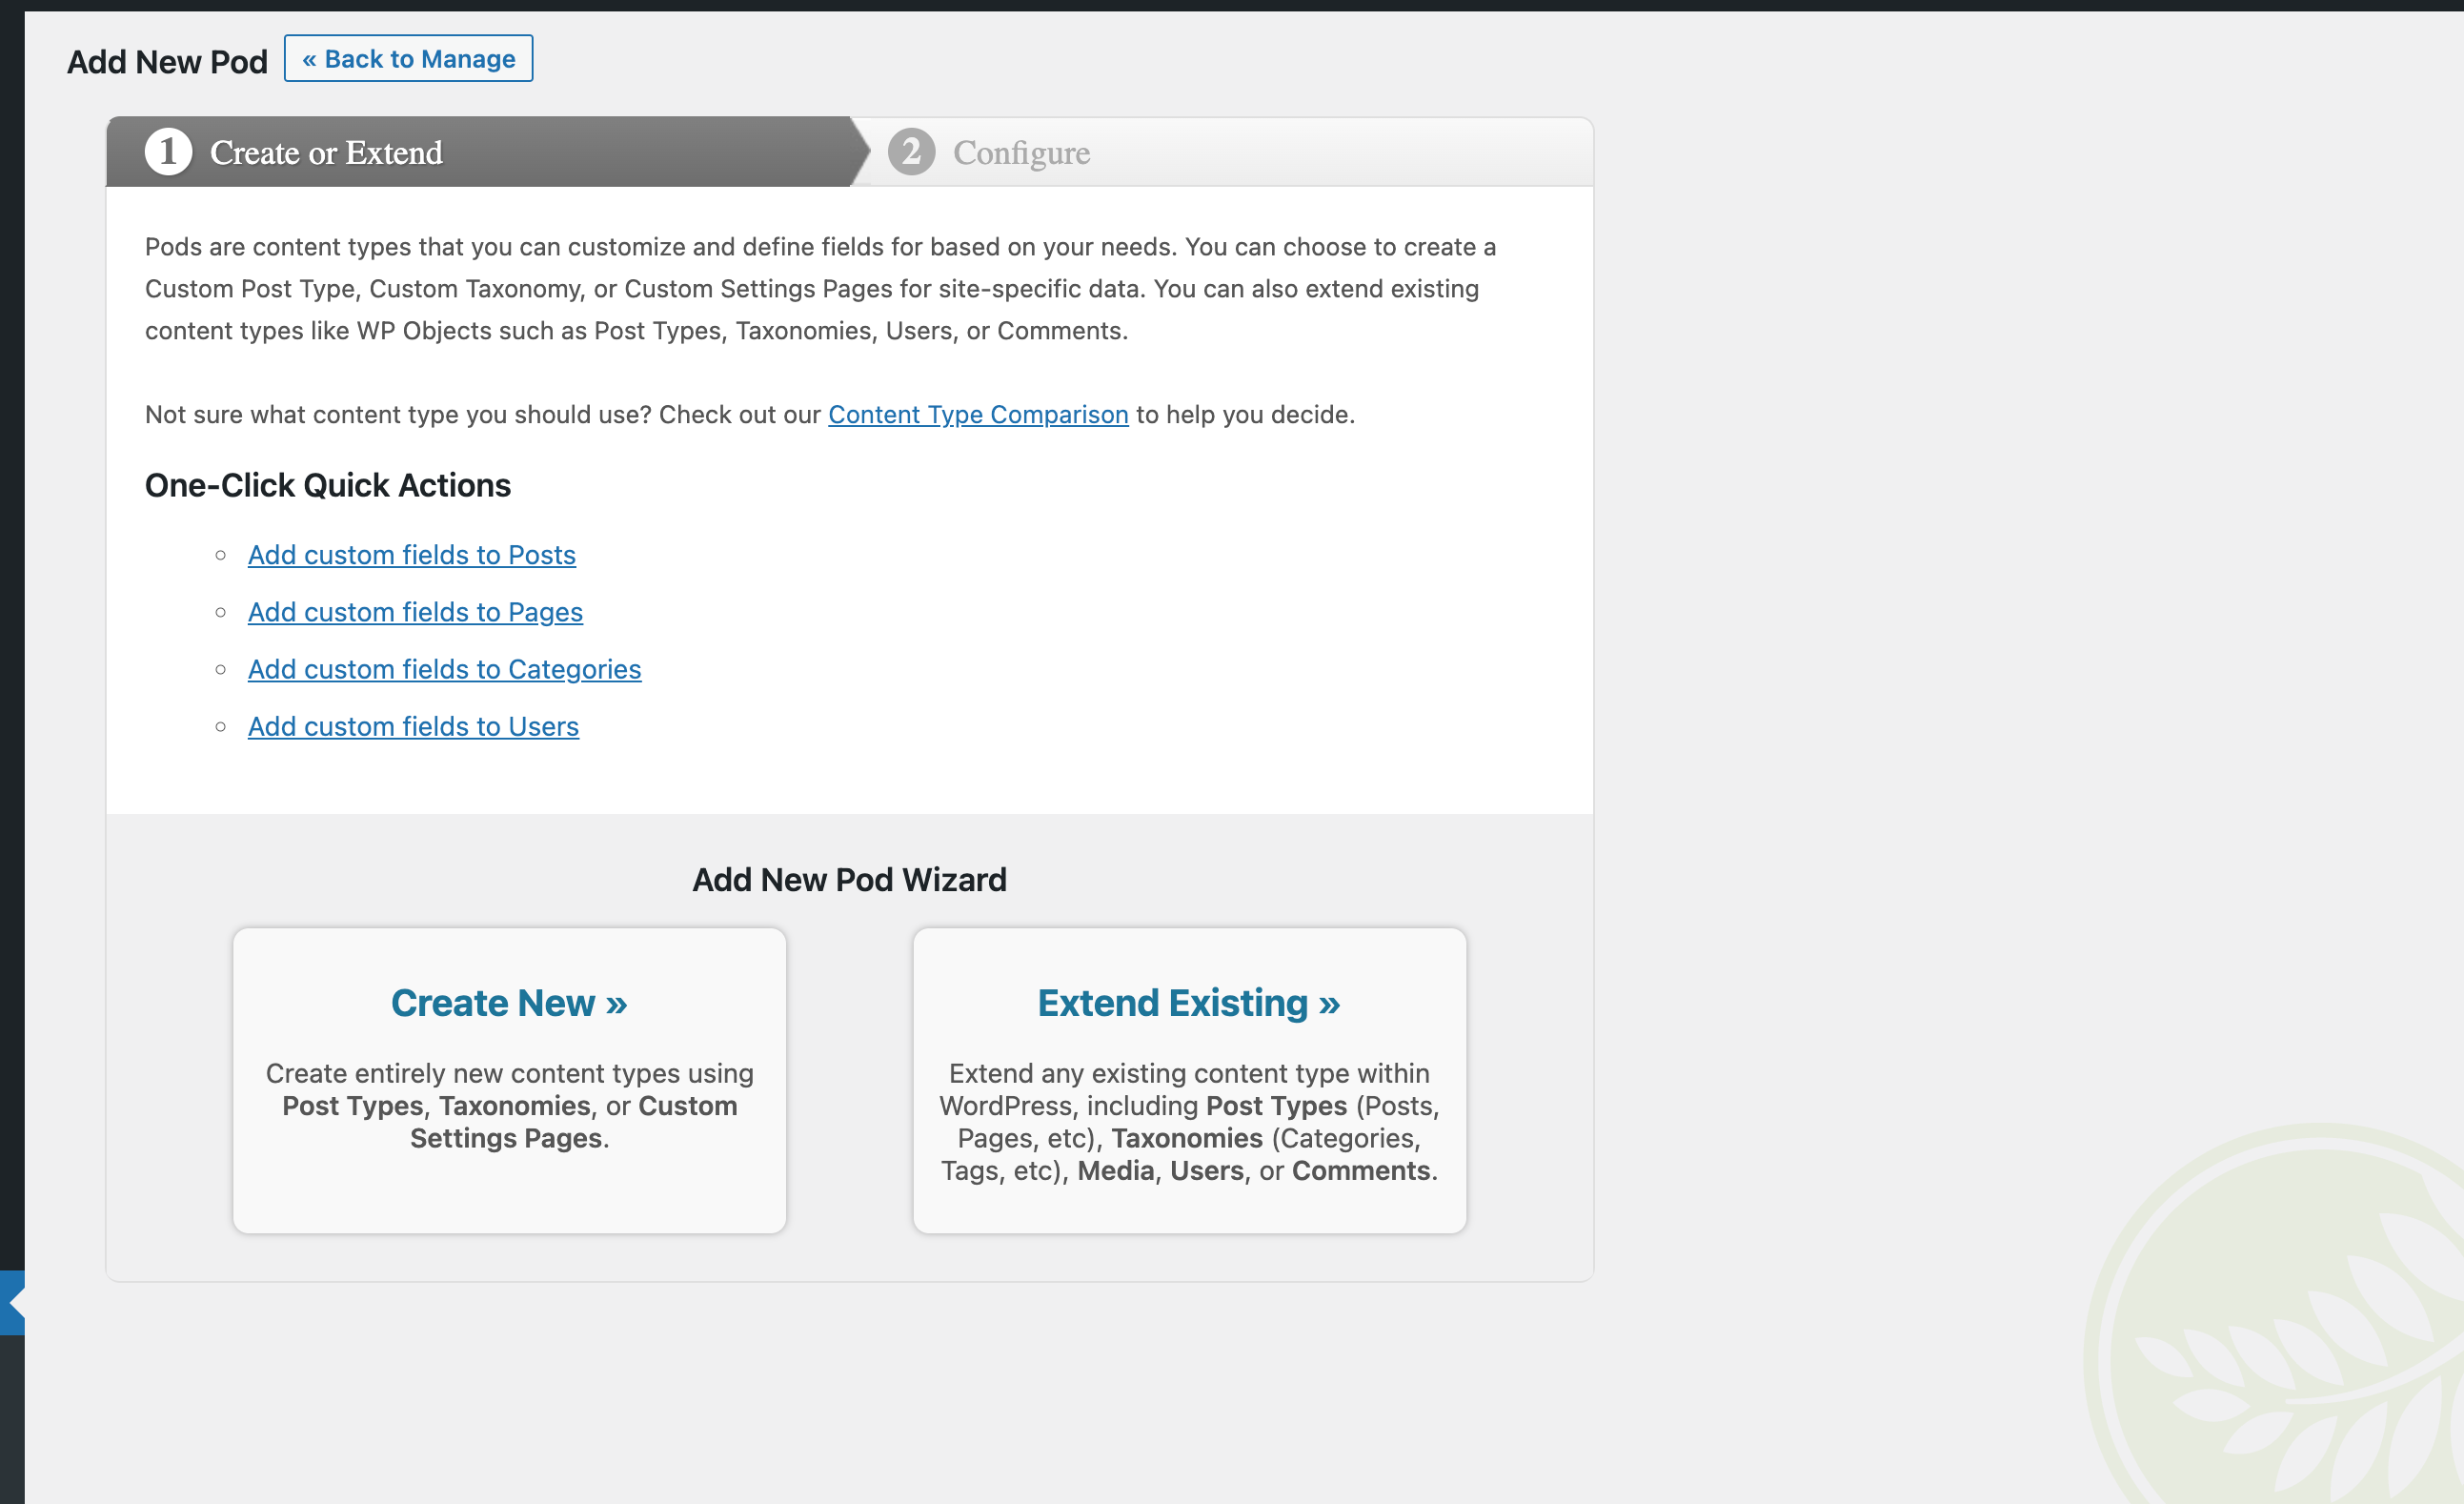The height and width of the screenshot is (1504, 2464).
Task: Click the bullet beside "Add custom fields to Posts"
Action: [222, 556]
